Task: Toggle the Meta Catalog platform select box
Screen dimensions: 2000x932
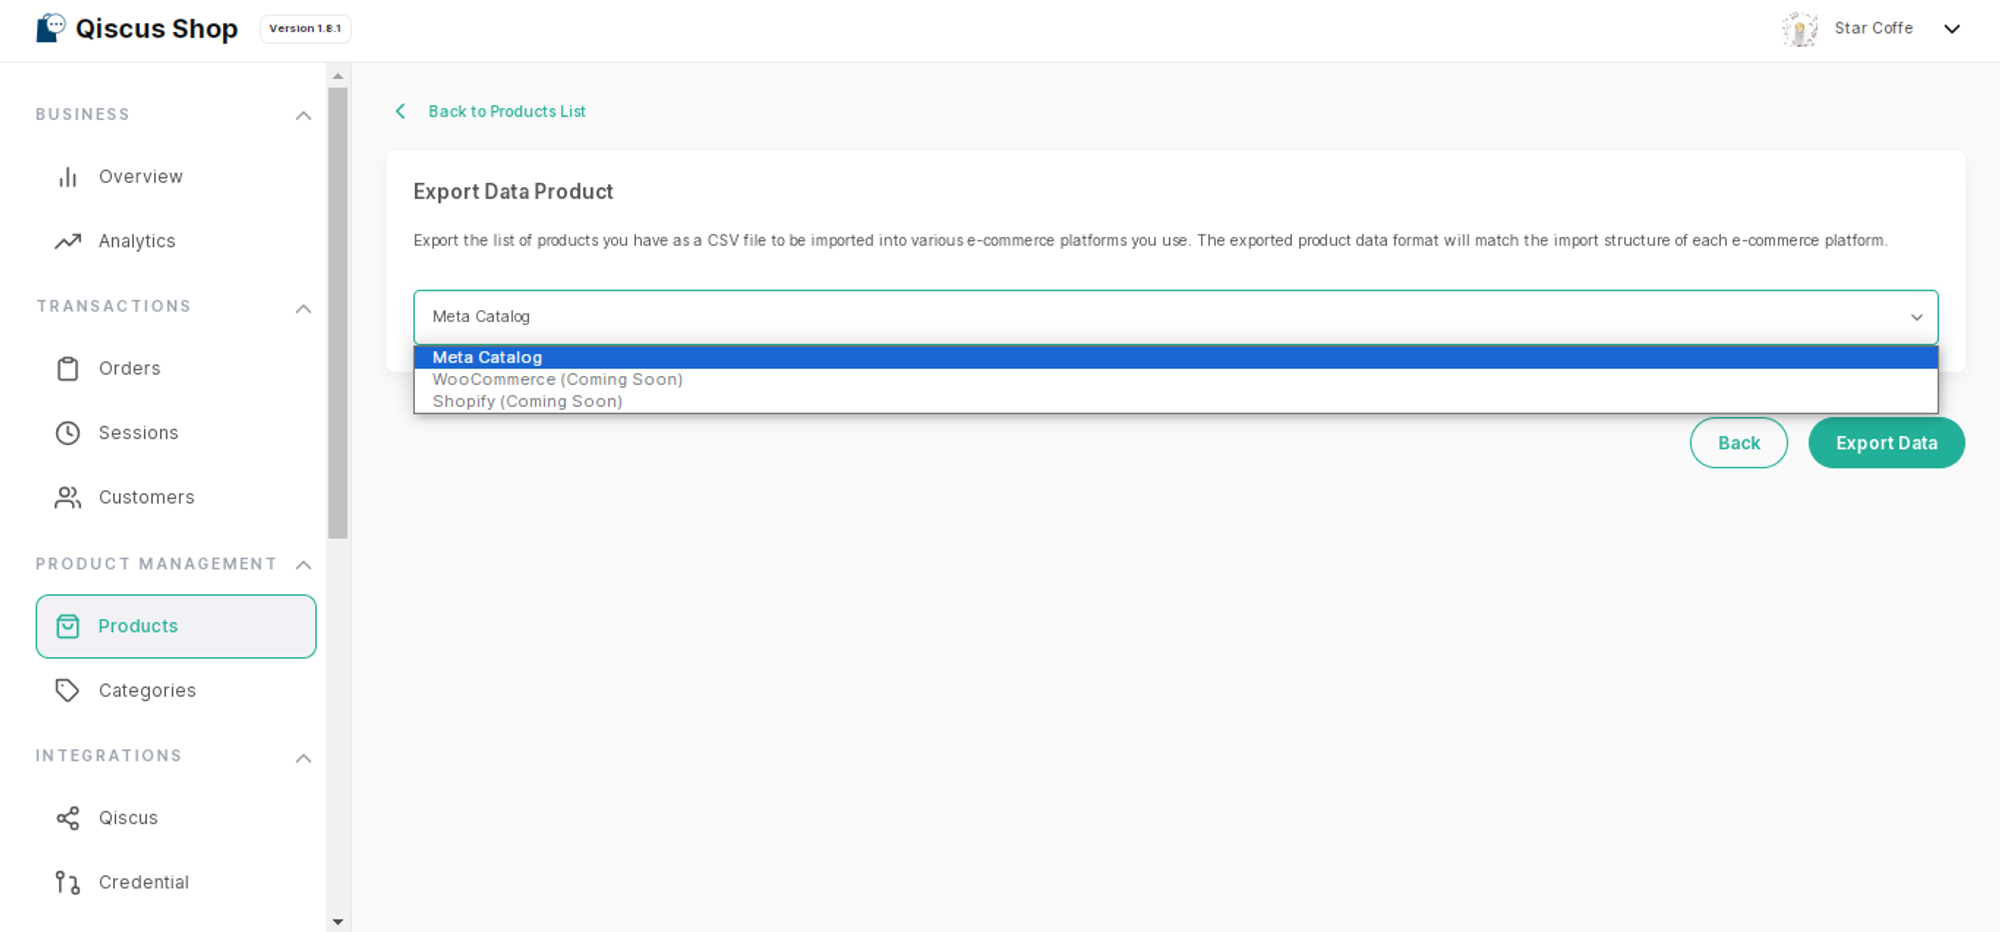Action: click(1175, 317)
